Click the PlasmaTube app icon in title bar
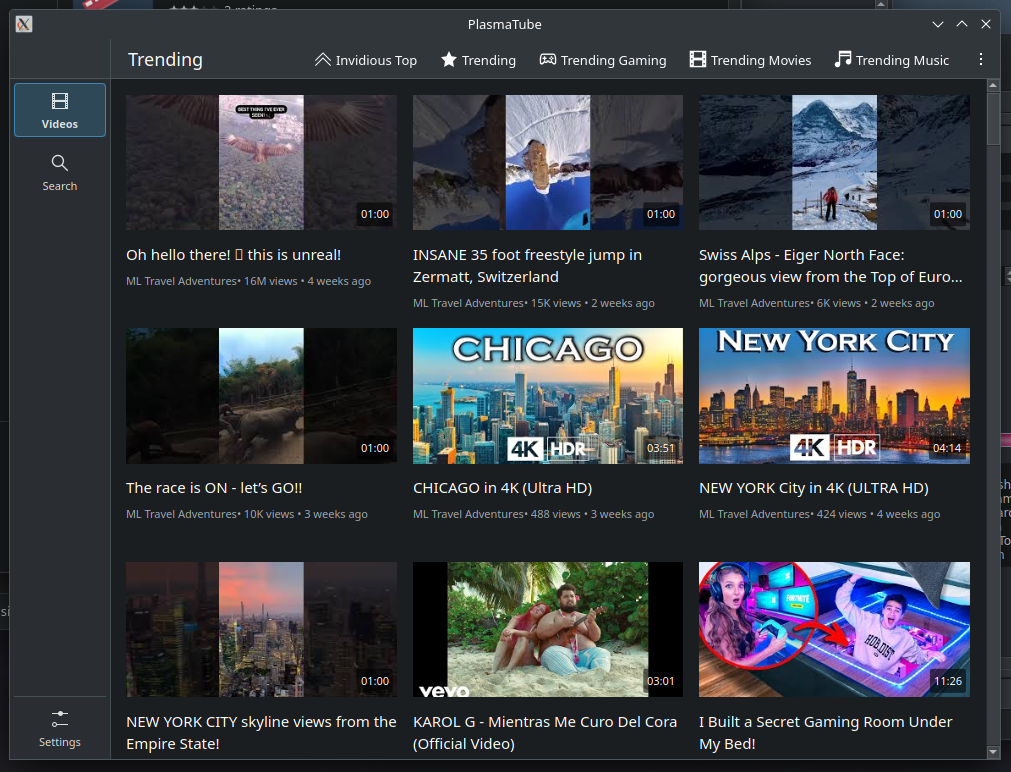1011x772 pixels. (x=24, y=25)
